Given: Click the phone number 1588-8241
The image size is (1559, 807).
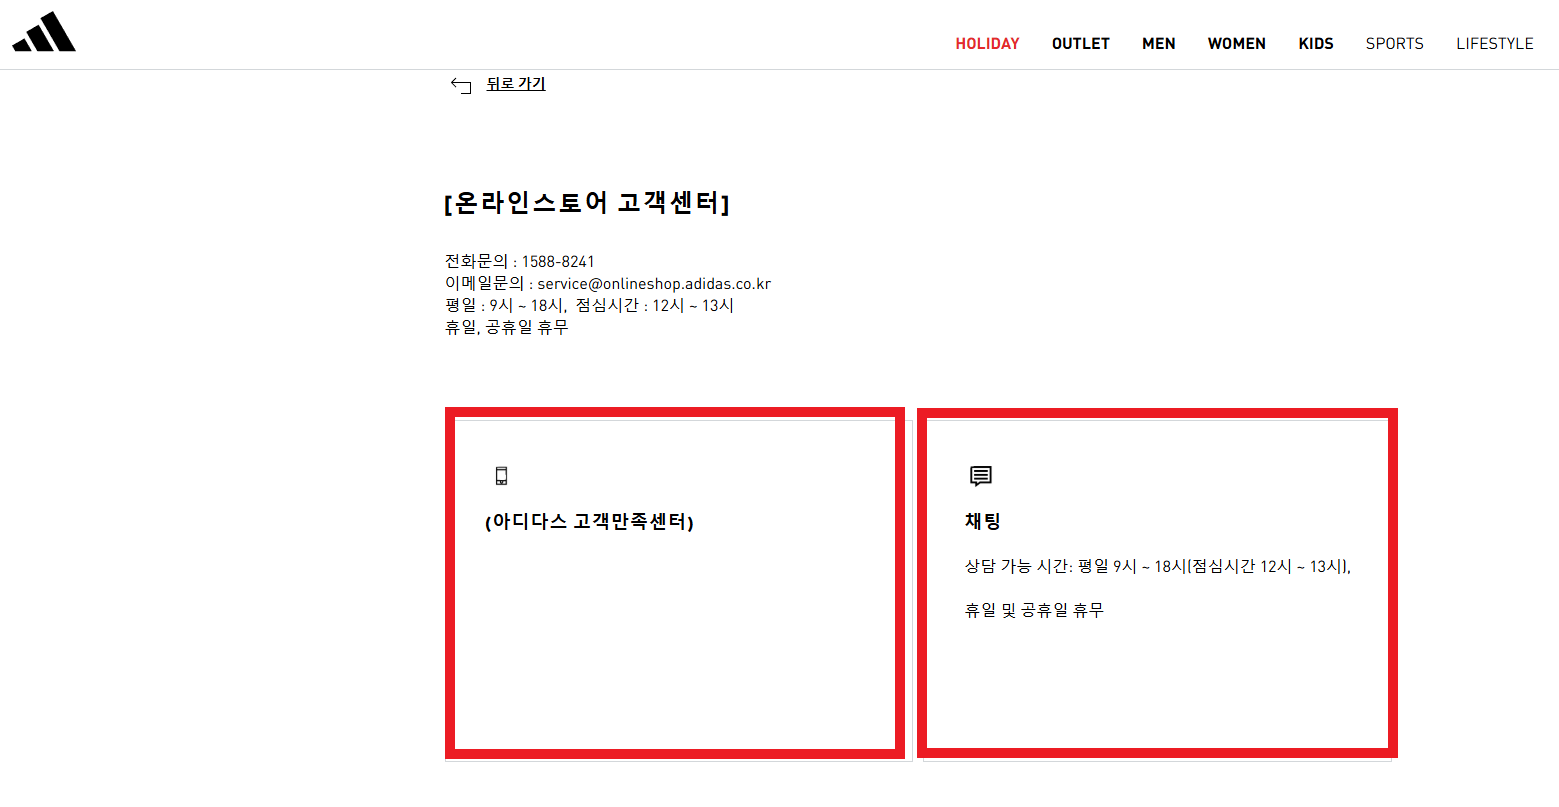Looking at the screenshot, I should [558, 262].
